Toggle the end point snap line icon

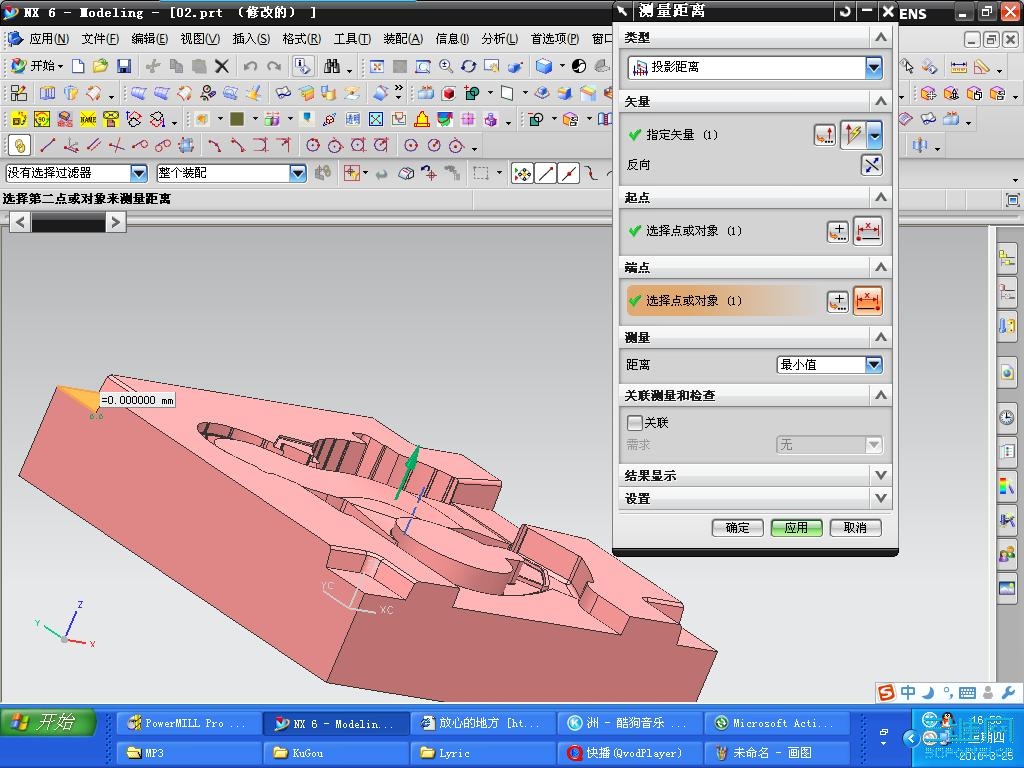coord(546,173)
